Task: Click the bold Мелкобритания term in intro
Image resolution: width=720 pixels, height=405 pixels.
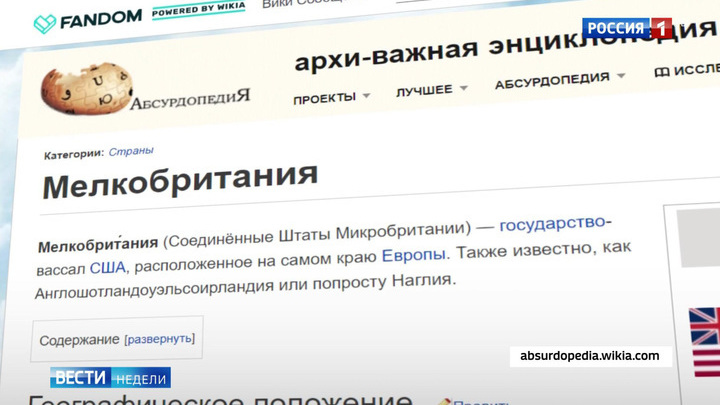Action: point(98,244)
